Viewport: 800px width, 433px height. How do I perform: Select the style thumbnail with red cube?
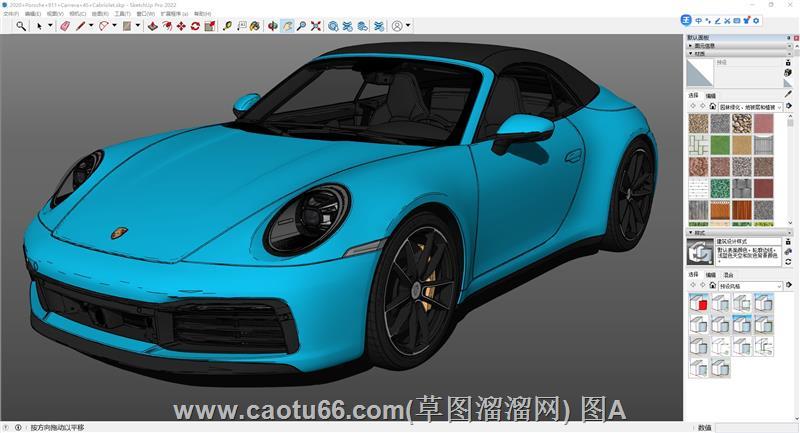(698, 302)
